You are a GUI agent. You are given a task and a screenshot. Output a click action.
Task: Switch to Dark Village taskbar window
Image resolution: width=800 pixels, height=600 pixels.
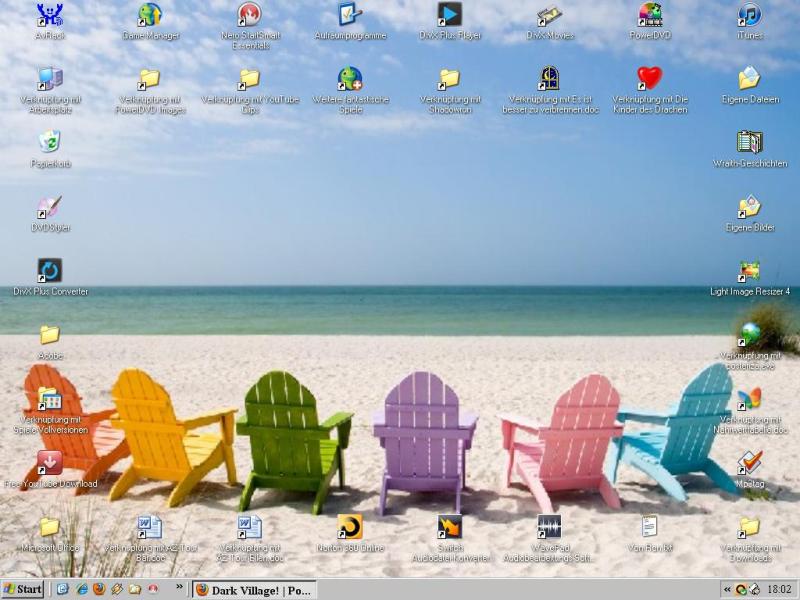click(254, 589)
